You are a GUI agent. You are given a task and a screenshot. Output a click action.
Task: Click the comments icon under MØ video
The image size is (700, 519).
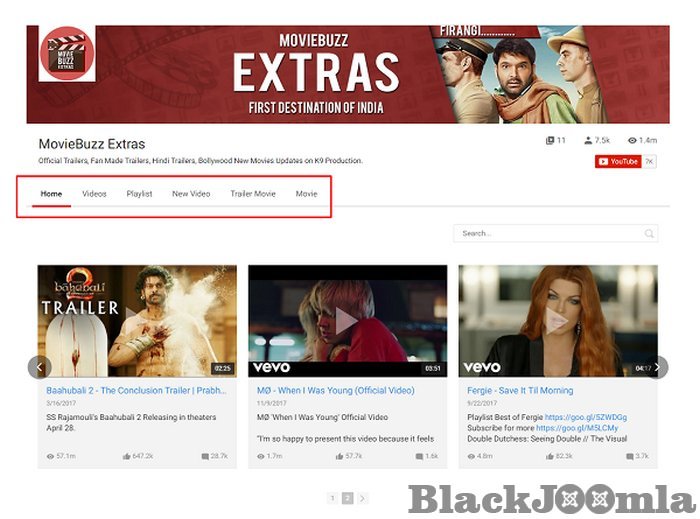[417, 456]
